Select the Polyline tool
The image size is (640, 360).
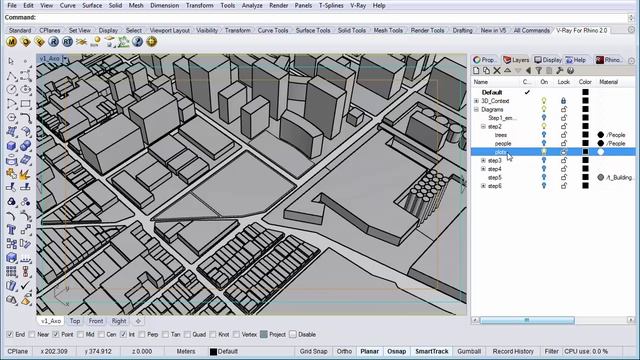tap(11, 76)
